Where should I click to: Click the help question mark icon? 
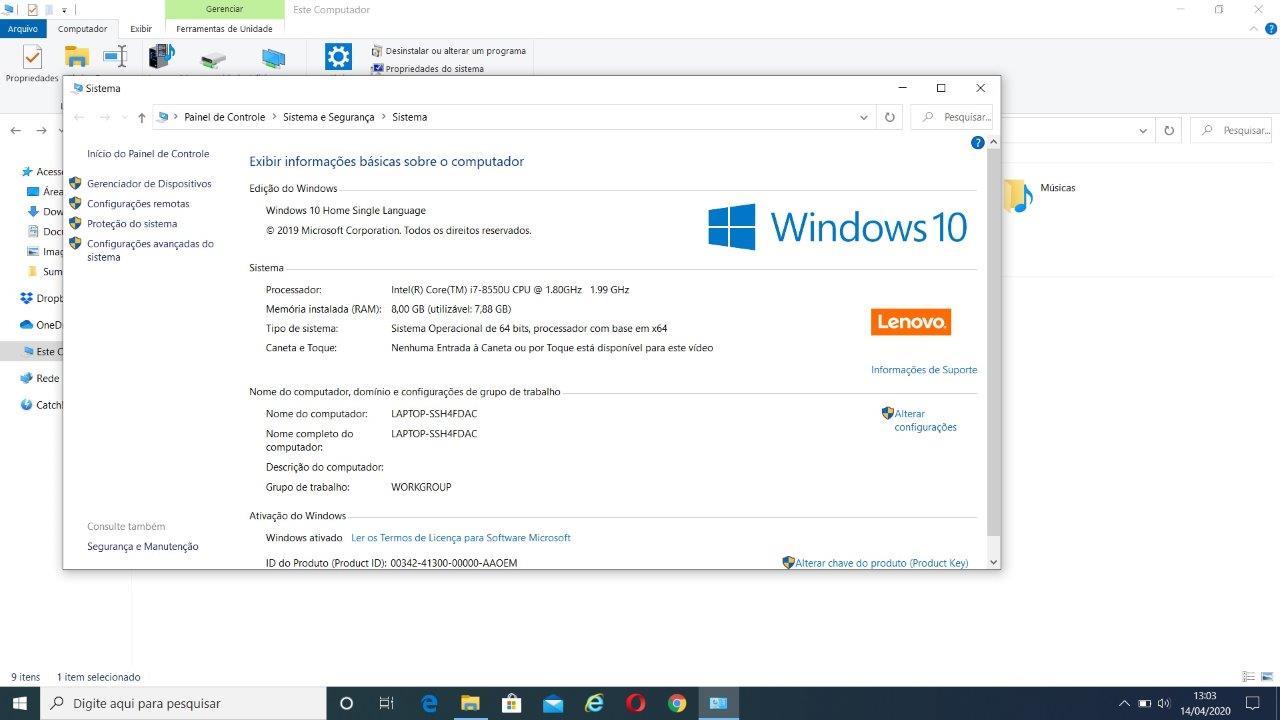[978, 143]
